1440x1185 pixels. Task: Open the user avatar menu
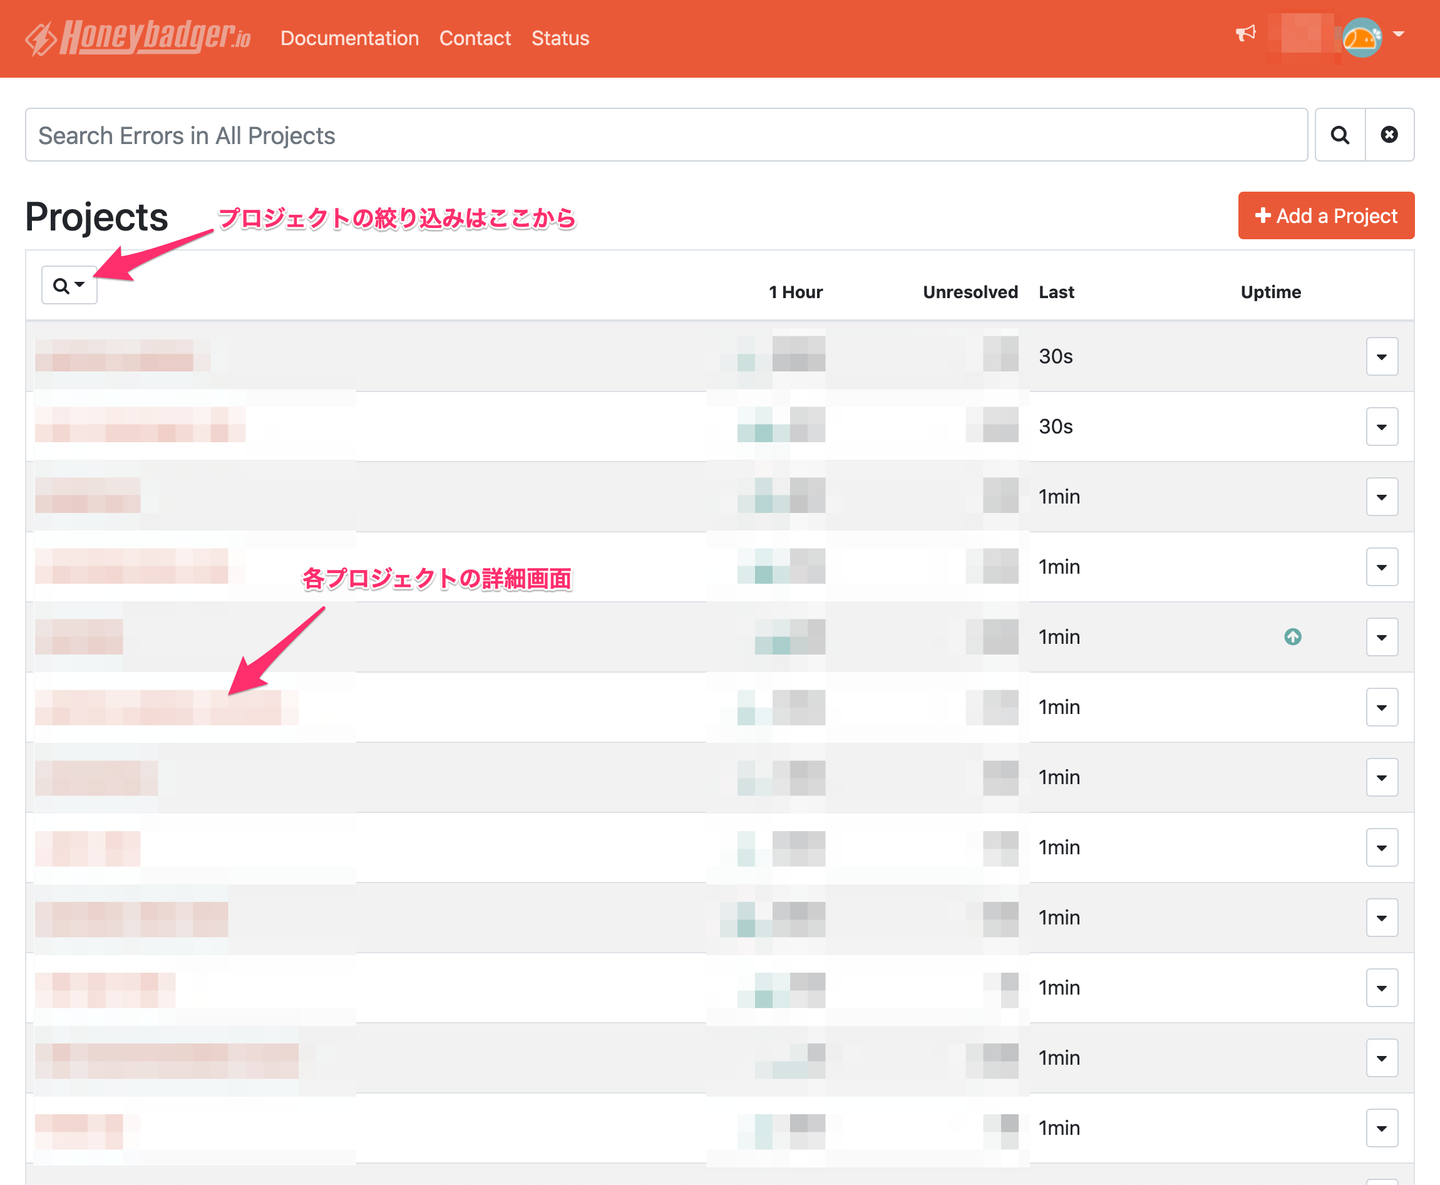coord(1372,37)
